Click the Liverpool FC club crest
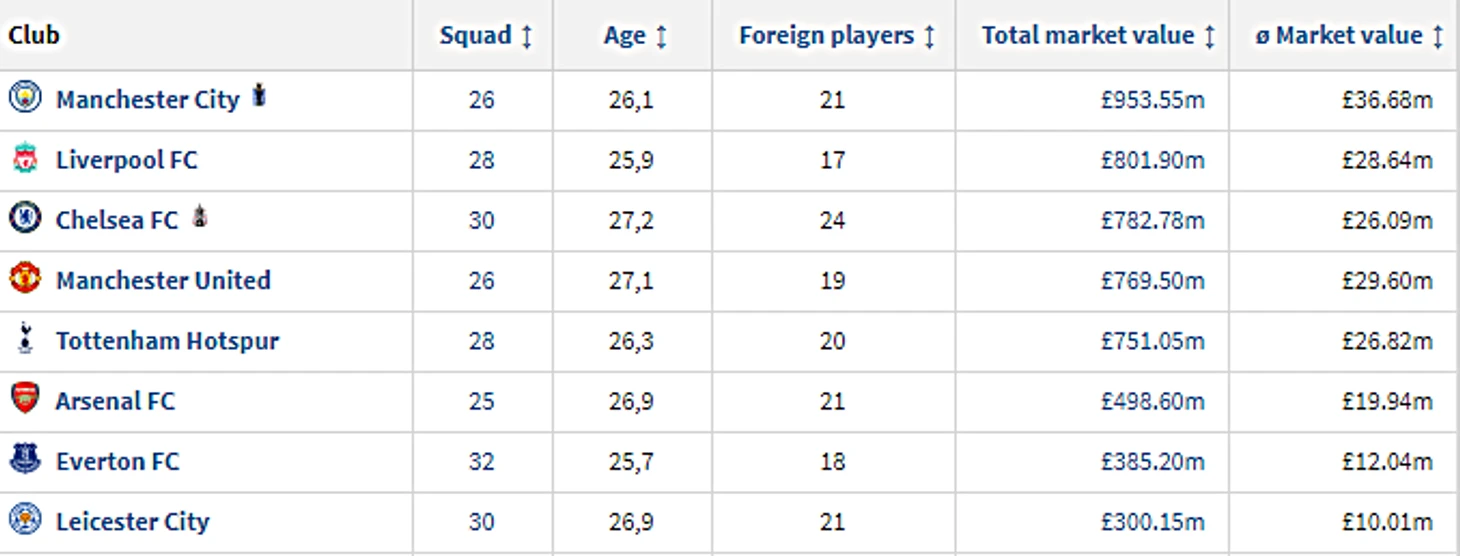The height and width of the screenshot is (556, 1460). click(x=25, y=158)
